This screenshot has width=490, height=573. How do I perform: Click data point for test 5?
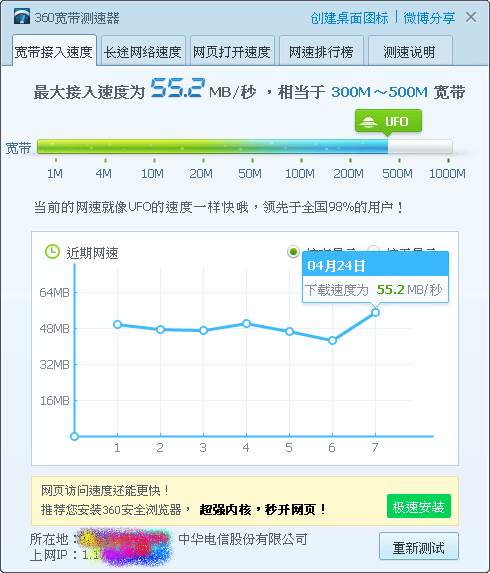point(289,332)
